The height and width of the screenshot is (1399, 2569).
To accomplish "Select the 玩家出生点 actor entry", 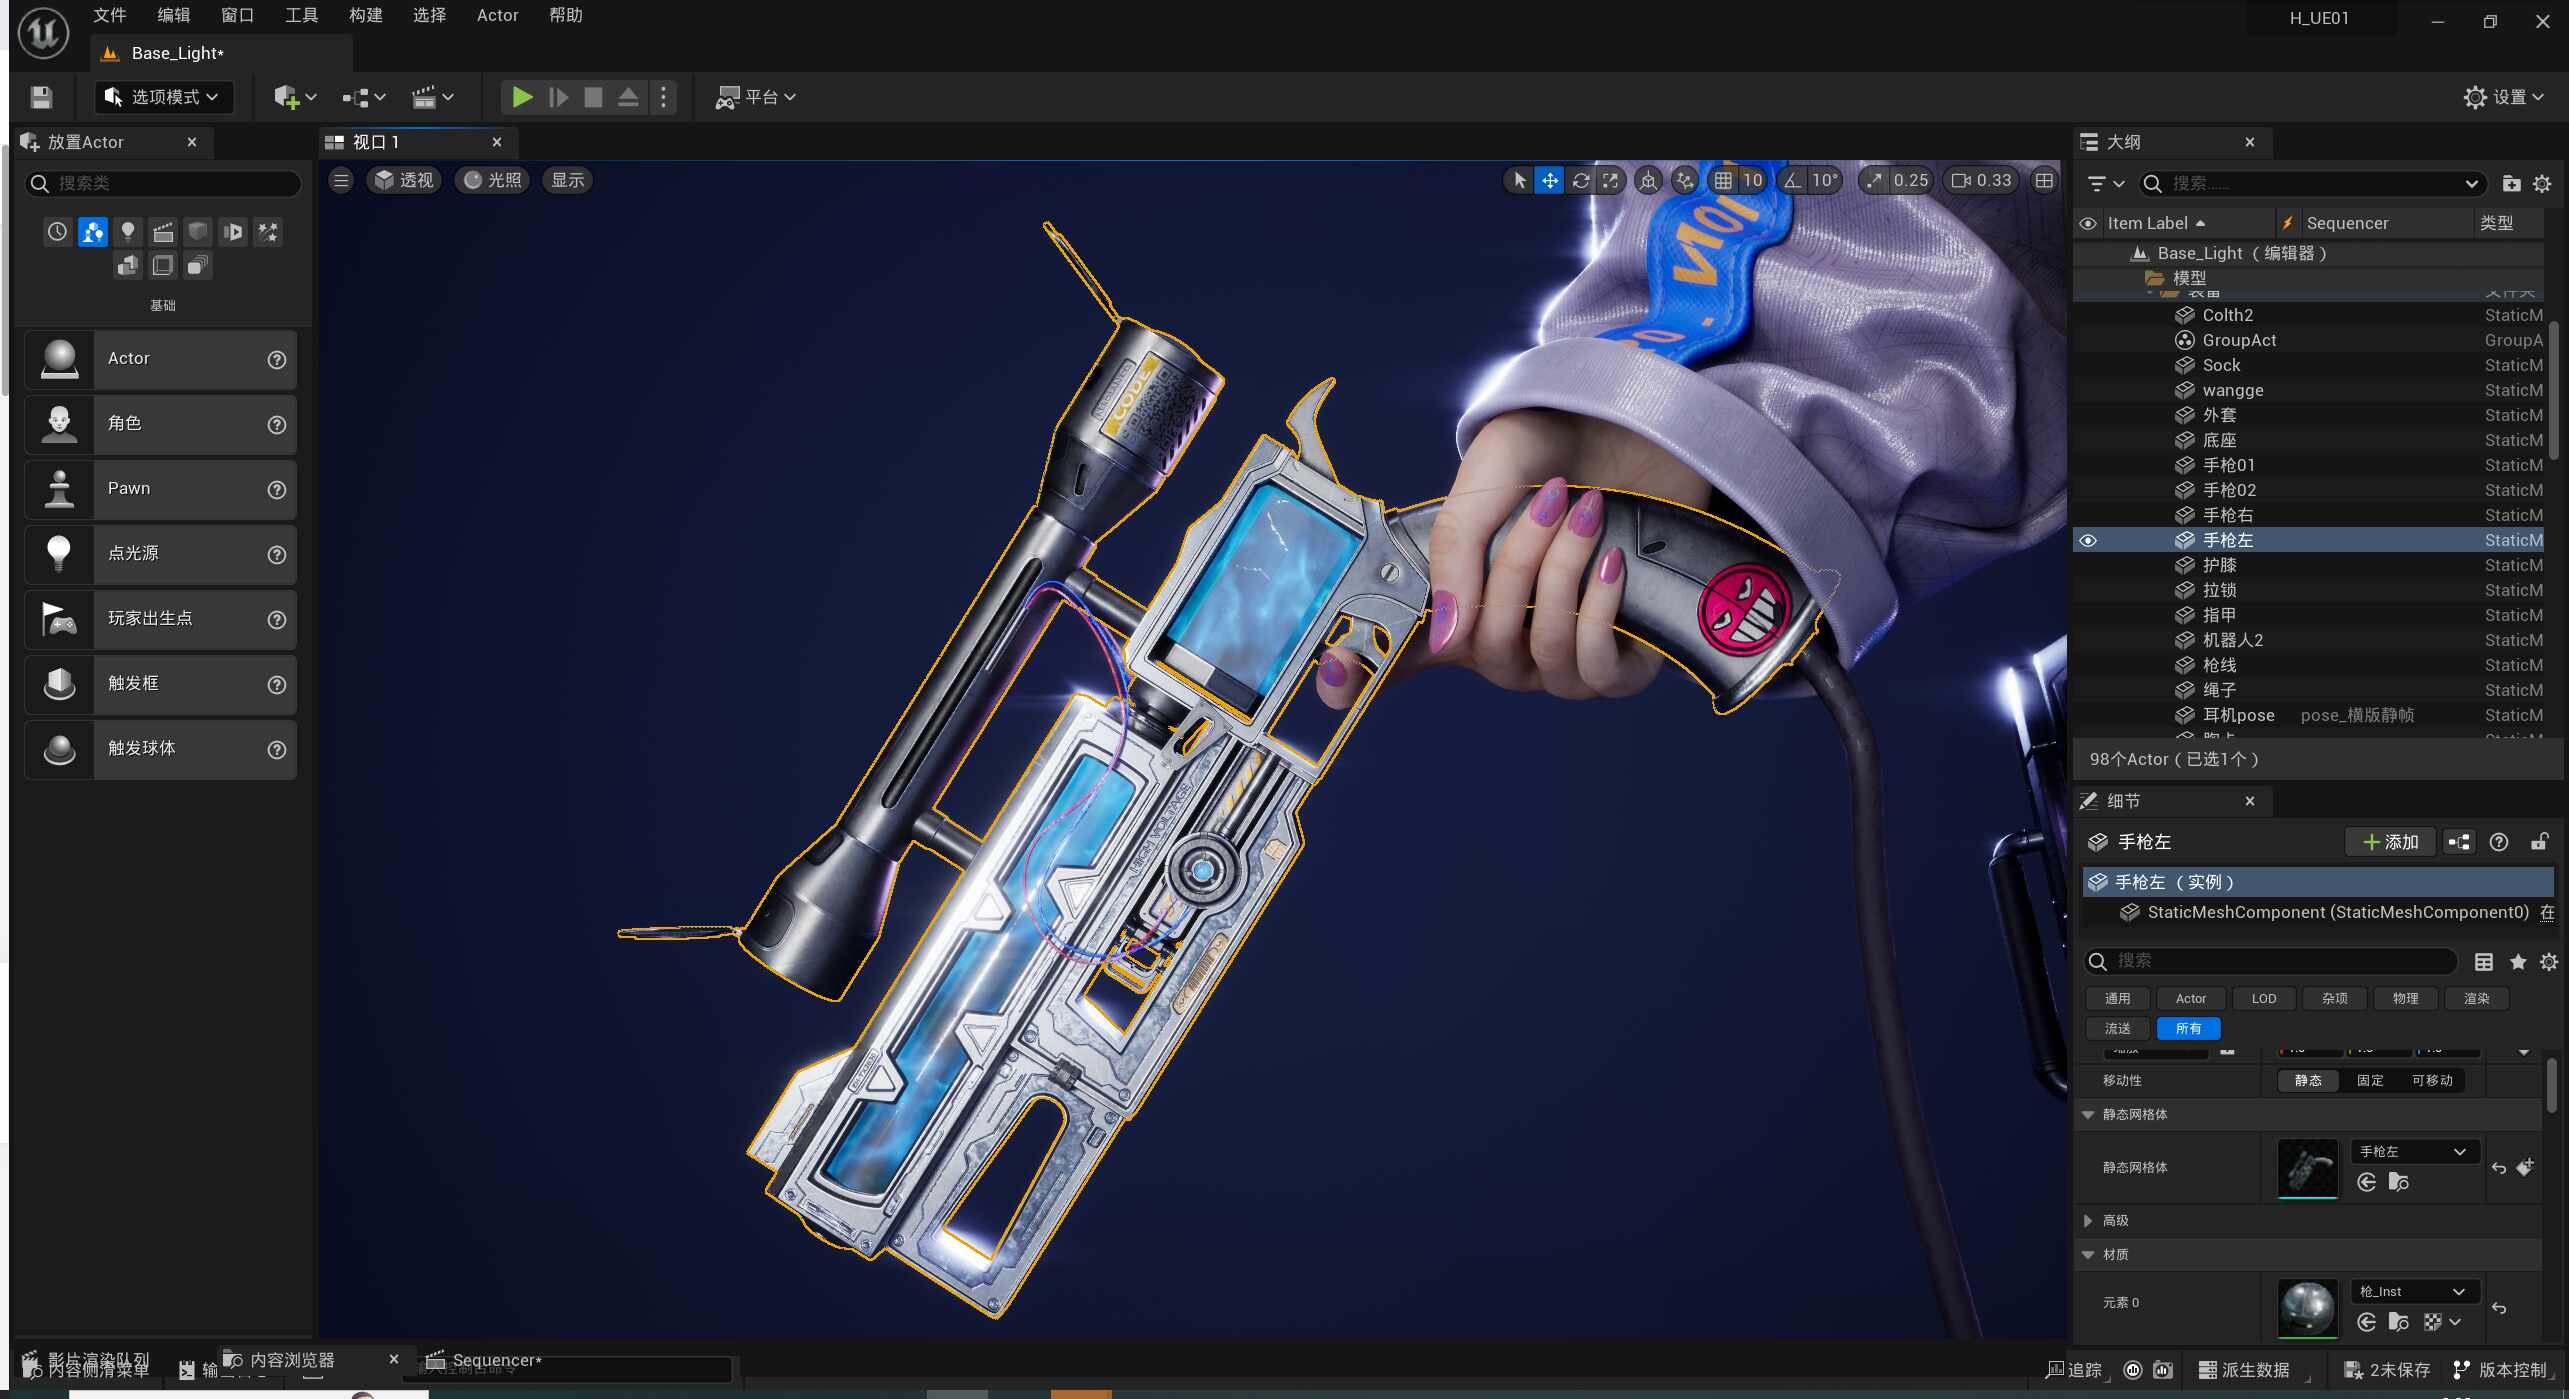I will pyautogui.click(x=161, y=620).
